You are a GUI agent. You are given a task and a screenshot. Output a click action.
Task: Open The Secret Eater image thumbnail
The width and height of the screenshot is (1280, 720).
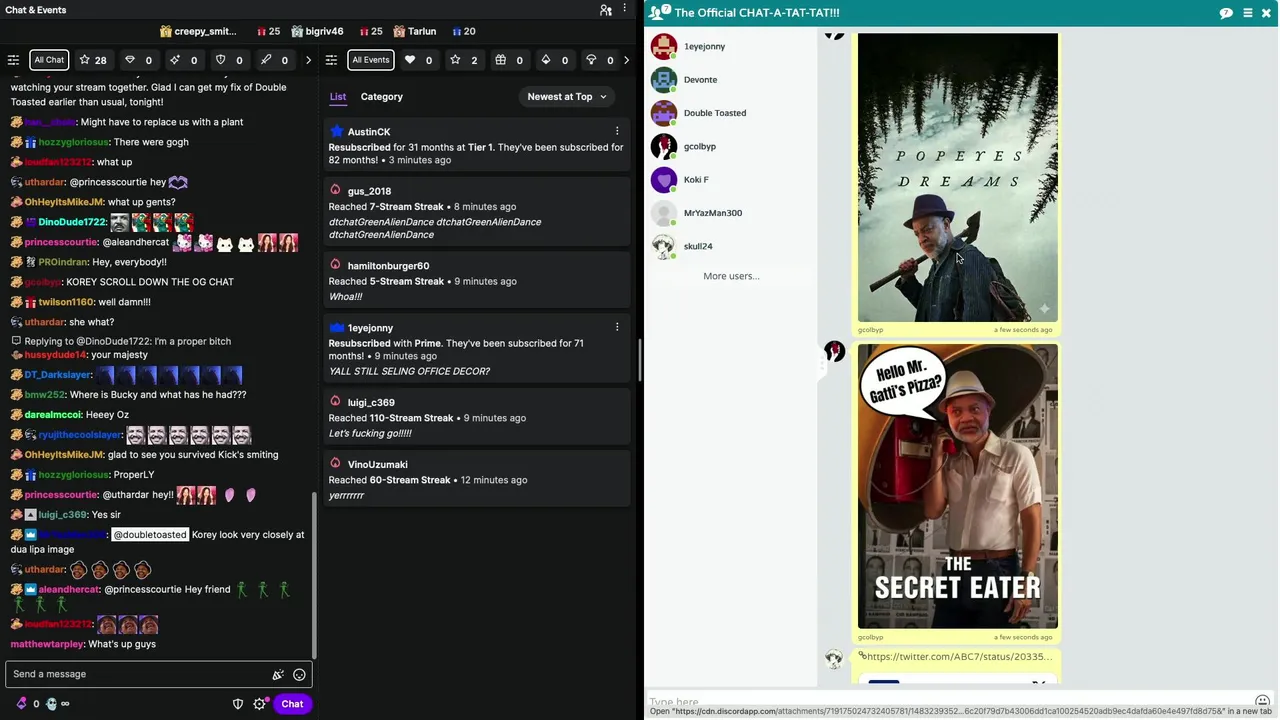pyautogui.click(x=957, y=487)
